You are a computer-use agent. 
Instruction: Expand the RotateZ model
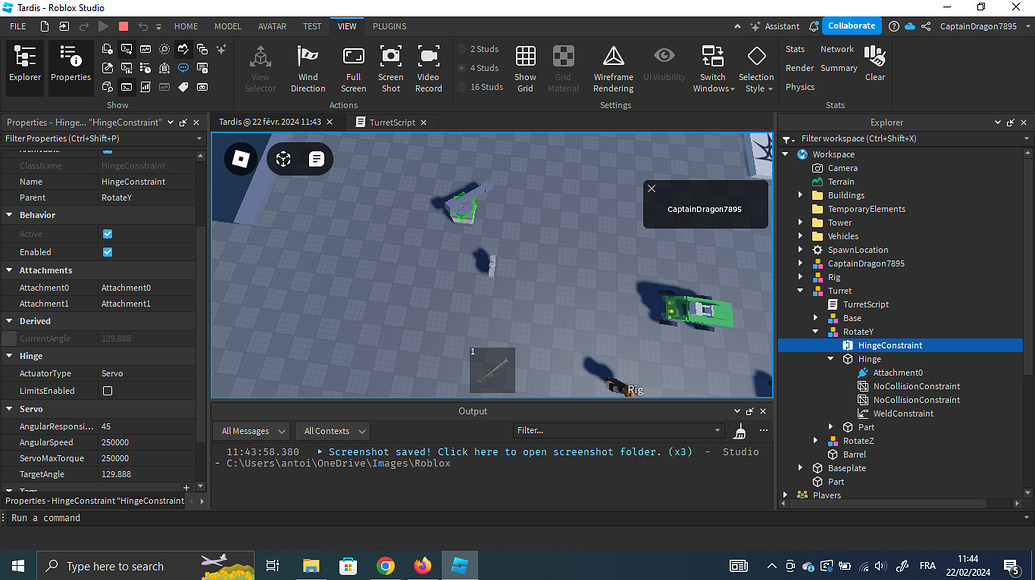816,441
